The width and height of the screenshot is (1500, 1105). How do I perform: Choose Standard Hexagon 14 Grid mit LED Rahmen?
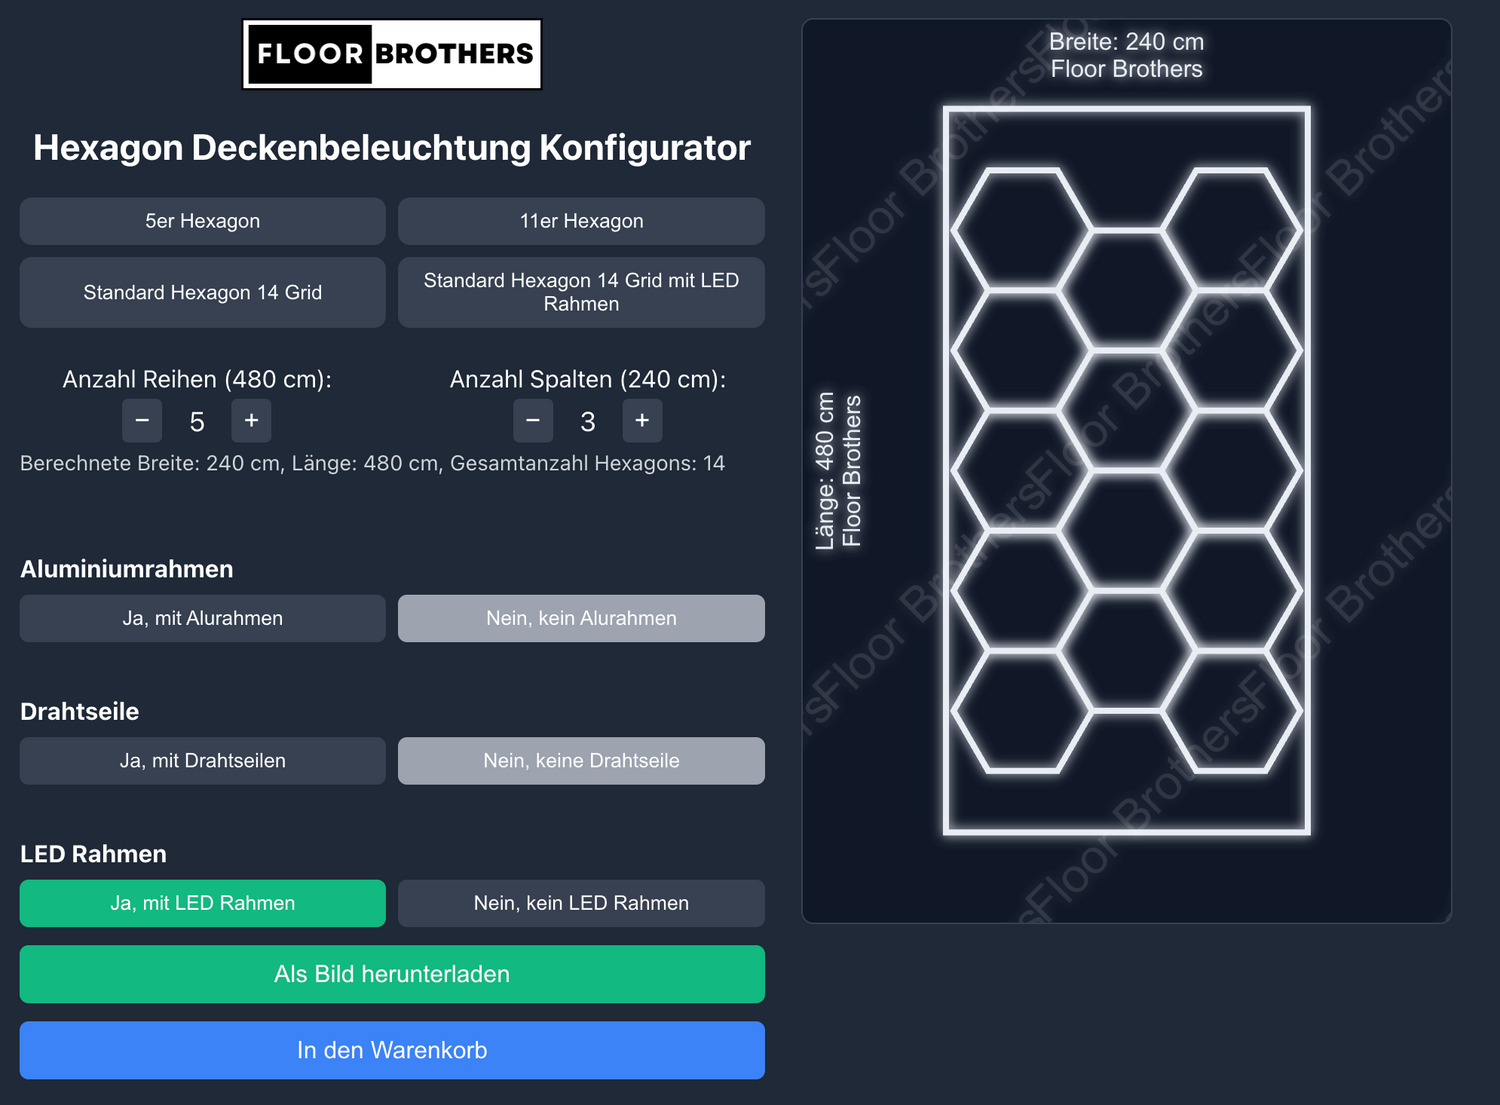coord(581,292)
